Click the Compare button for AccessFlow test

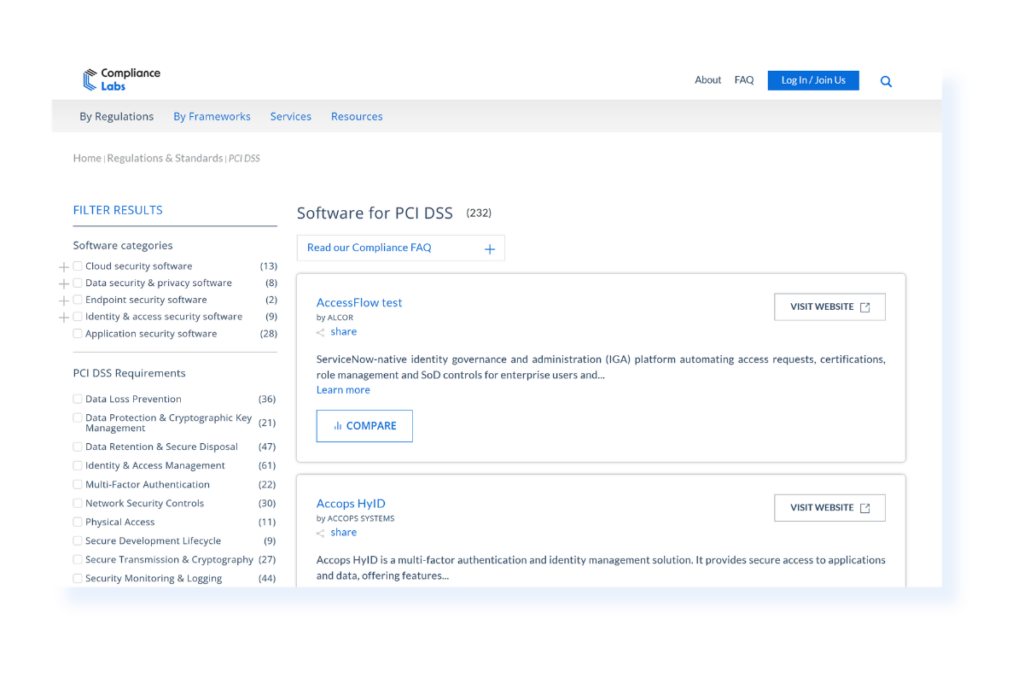364,426
